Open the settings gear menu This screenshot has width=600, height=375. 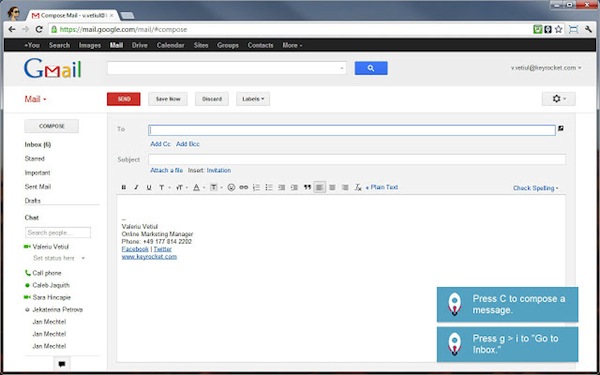[559, 99]
